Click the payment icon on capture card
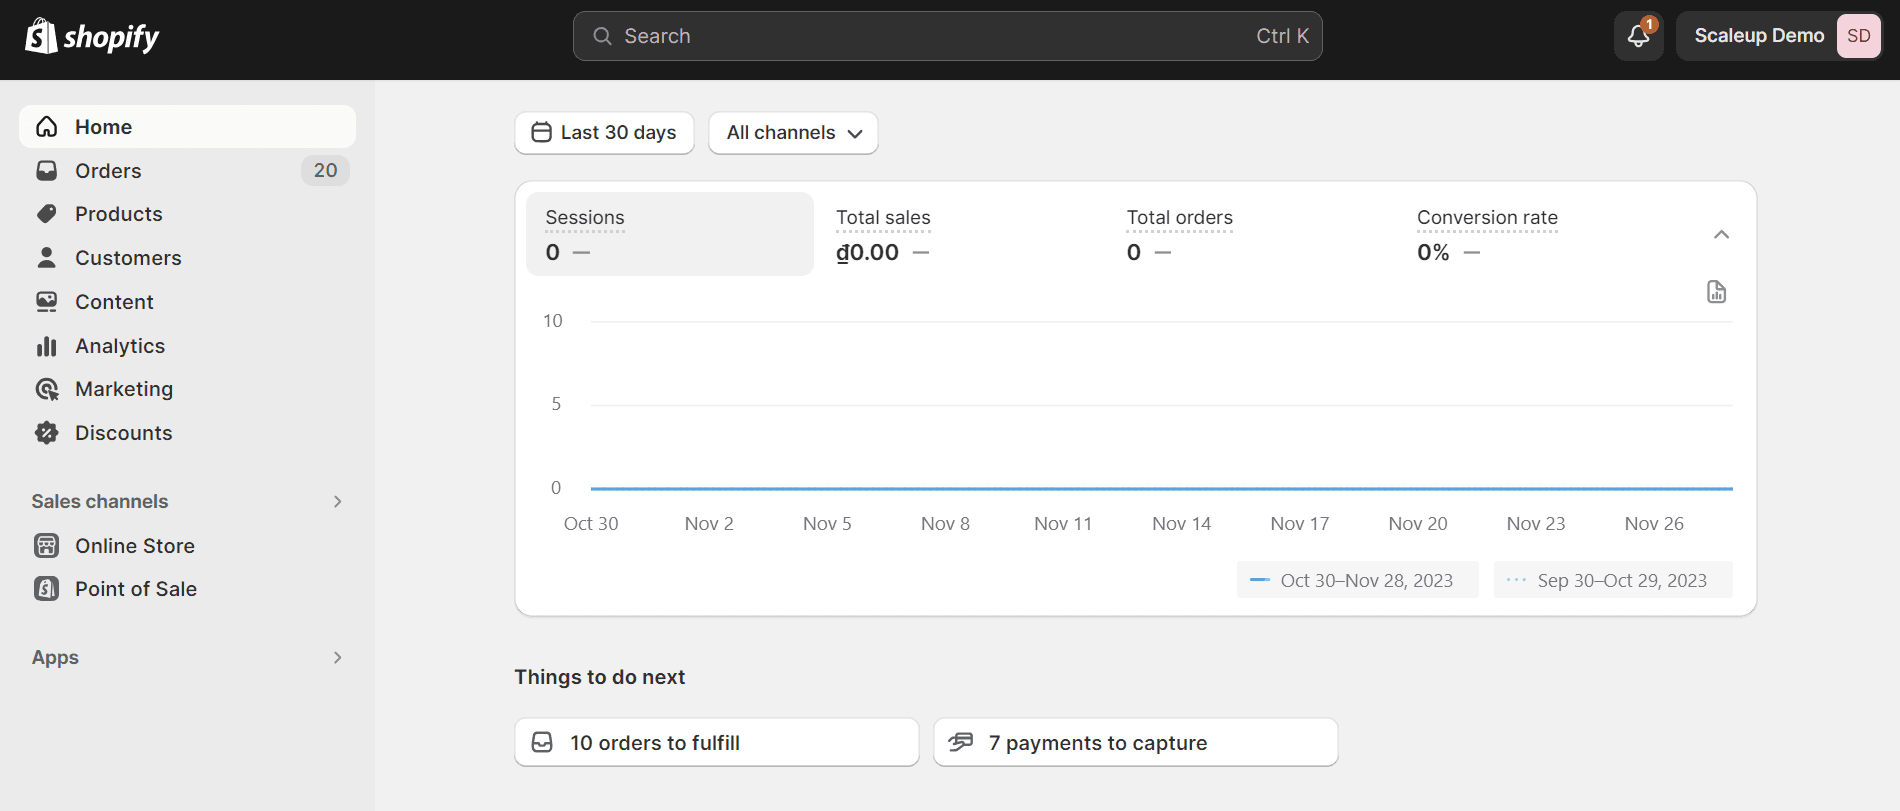 (x=961, y=742)
